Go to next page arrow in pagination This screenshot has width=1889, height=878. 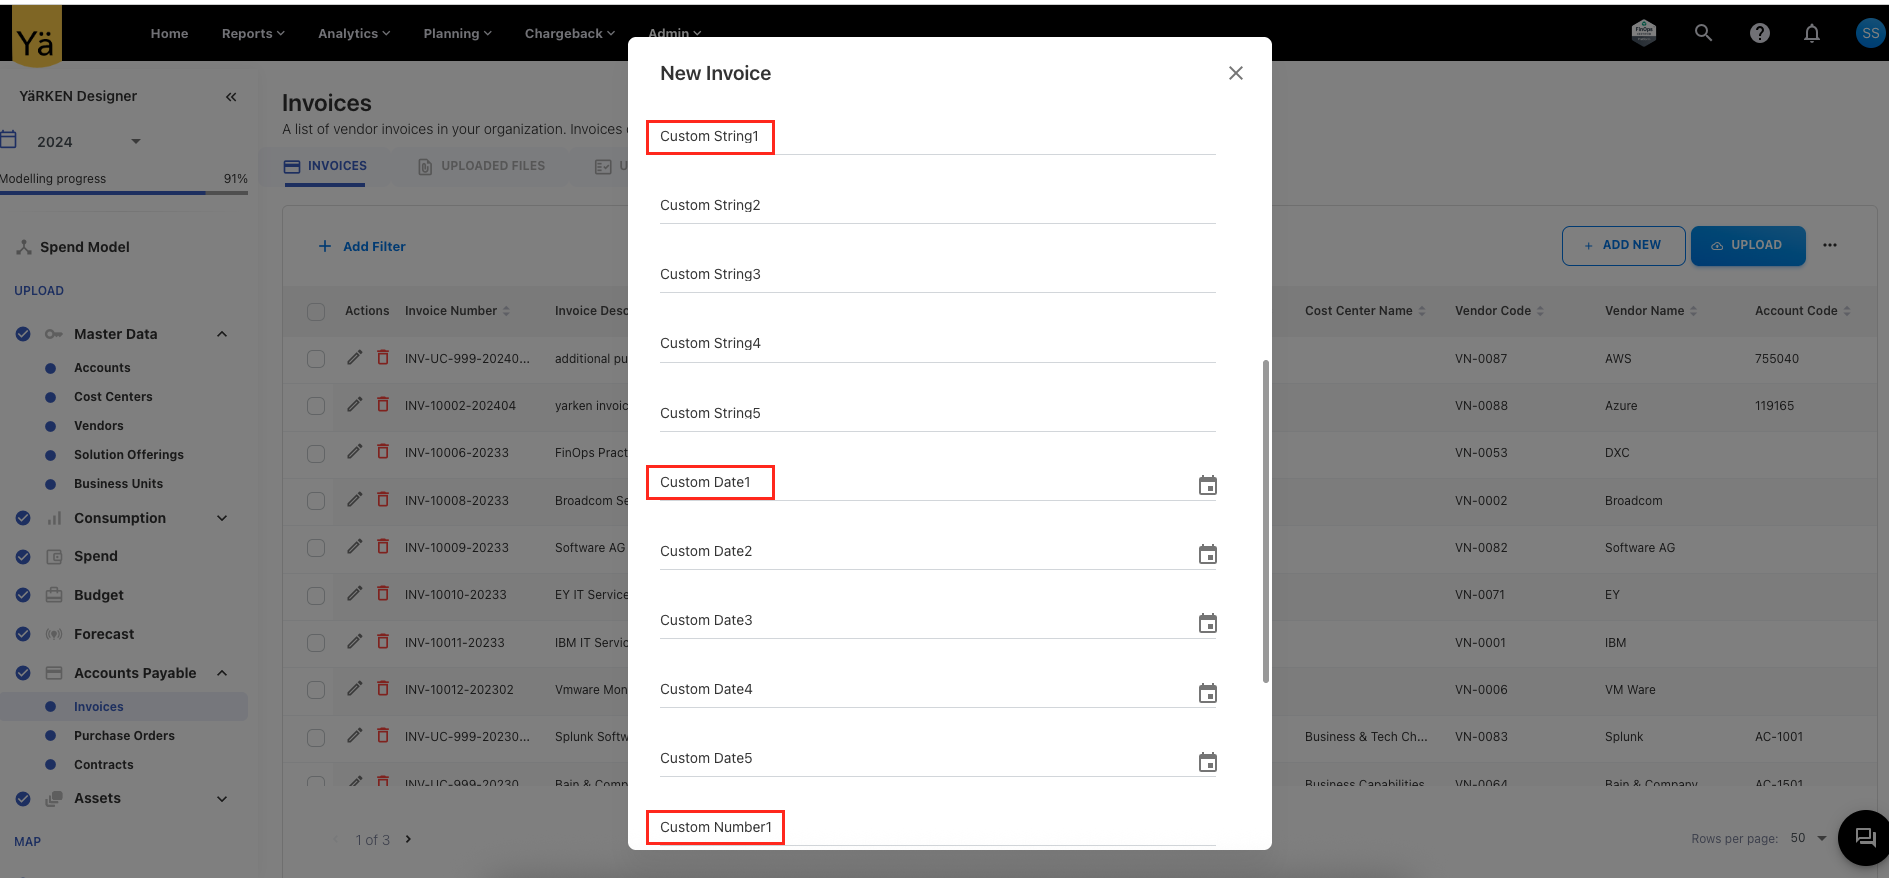(x=408, y=839)
